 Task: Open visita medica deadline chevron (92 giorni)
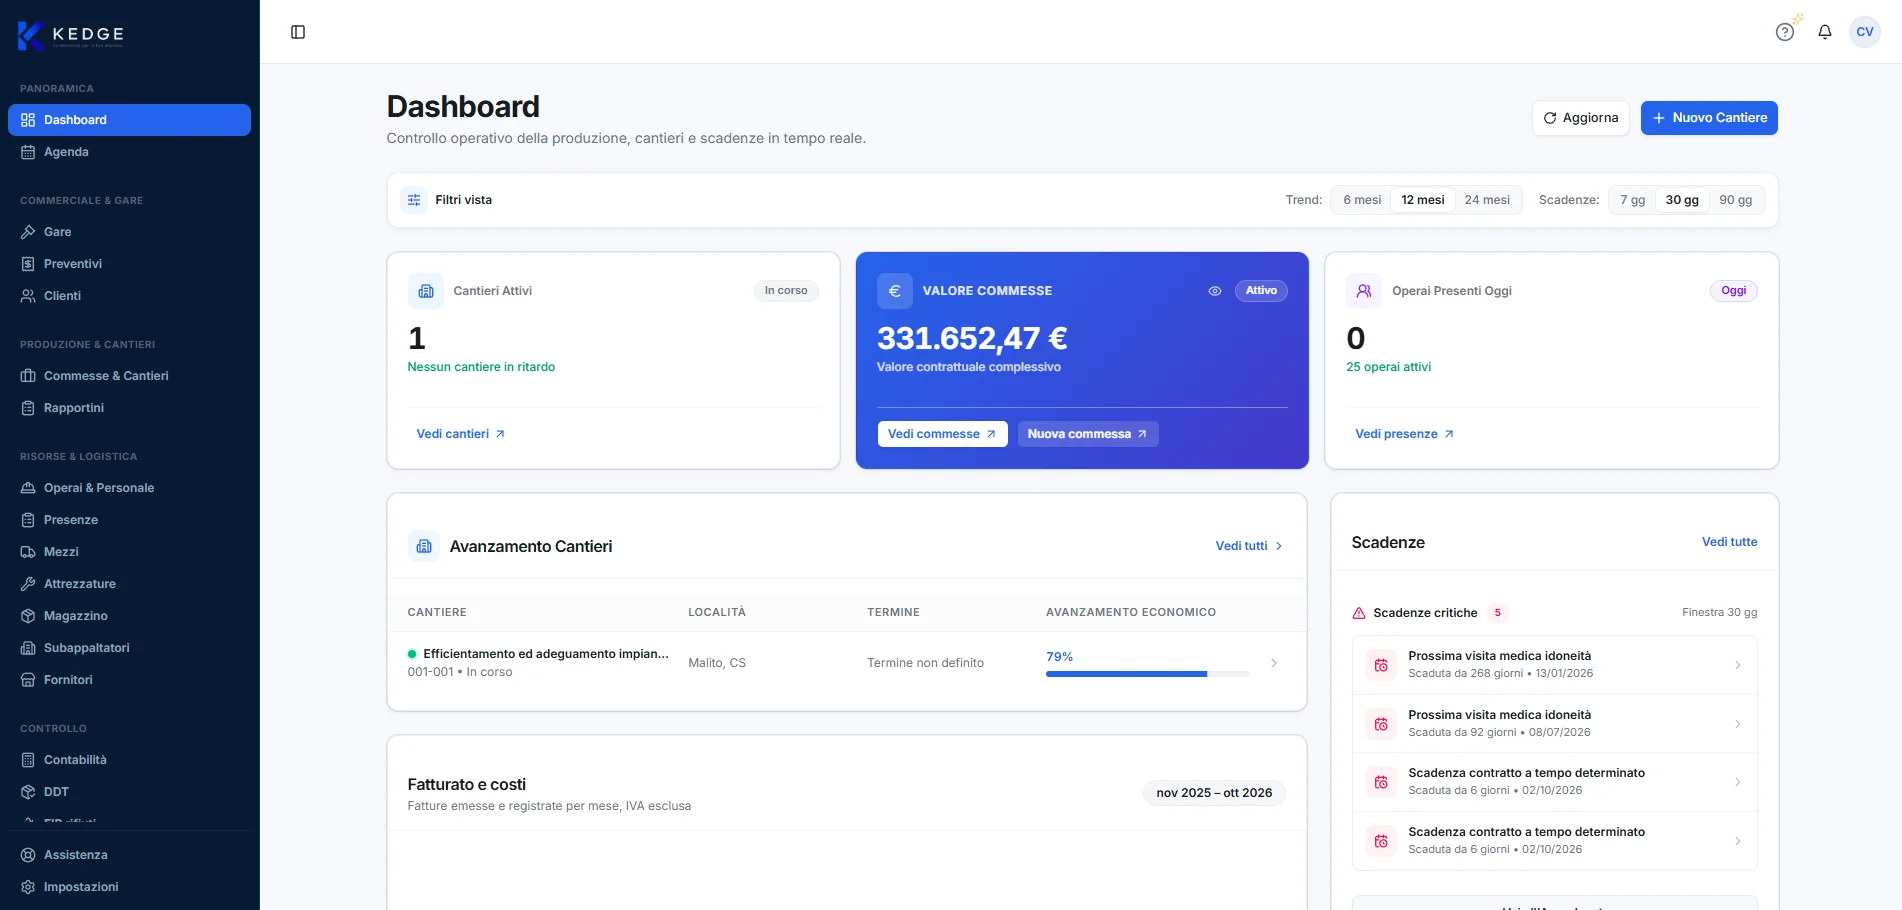point(1738,724)
